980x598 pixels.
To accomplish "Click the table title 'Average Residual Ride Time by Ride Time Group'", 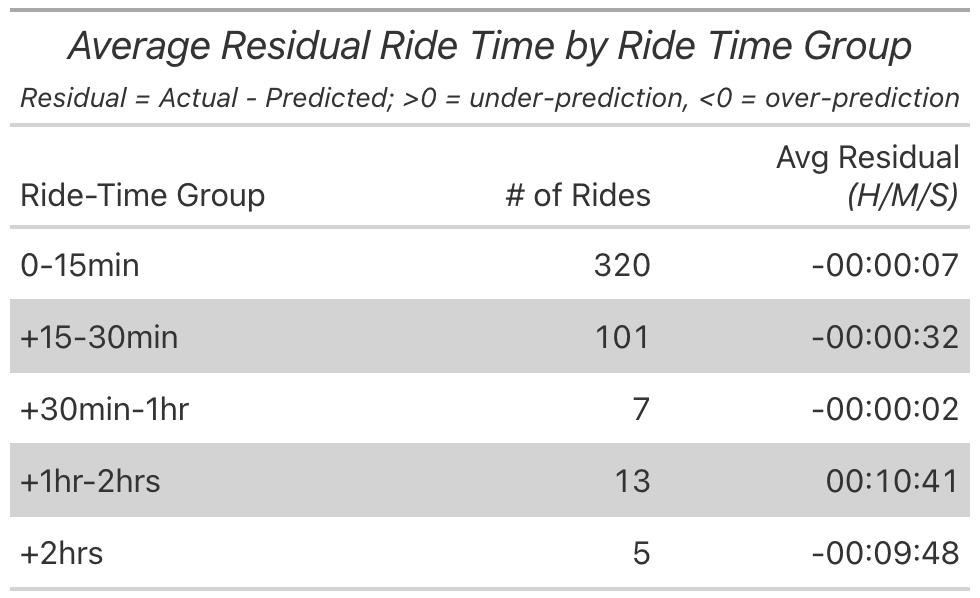I will (489, 46).
